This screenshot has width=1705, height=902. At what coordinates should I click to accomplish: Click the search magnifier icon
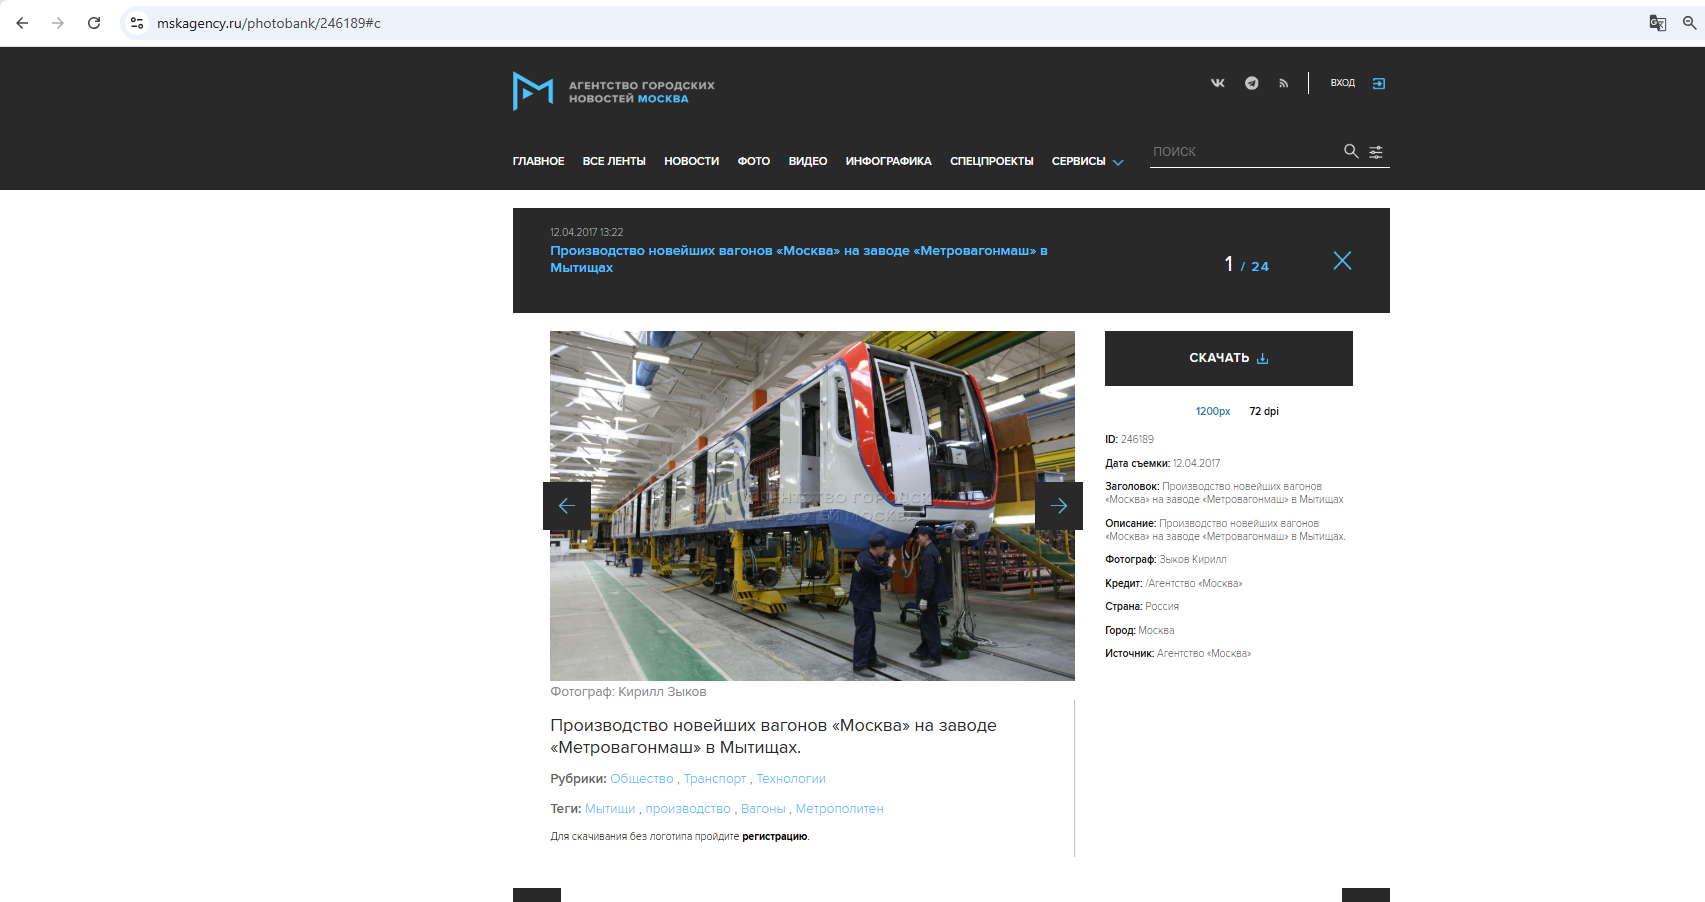pos(1350,151)
